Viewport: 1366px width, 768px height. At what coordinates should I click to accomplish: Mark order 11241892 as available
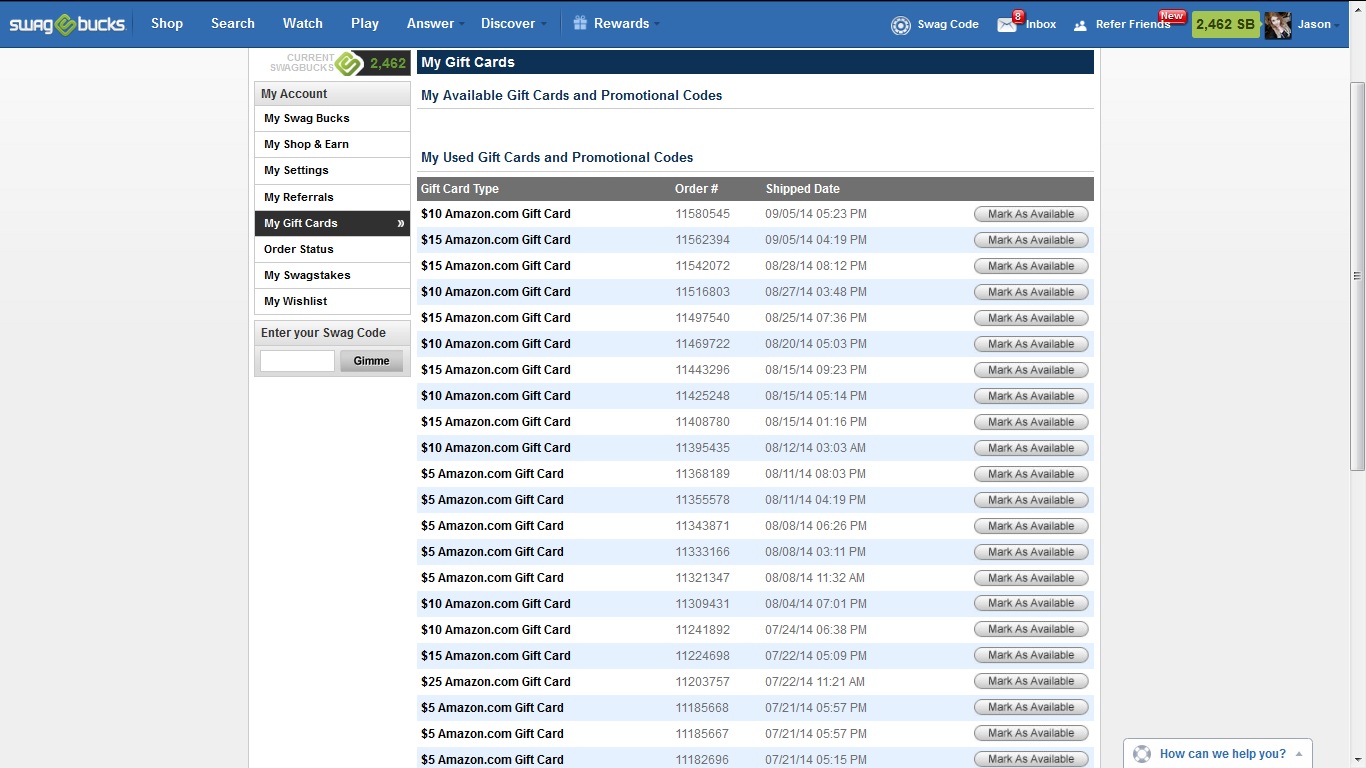pos(1031,629)
